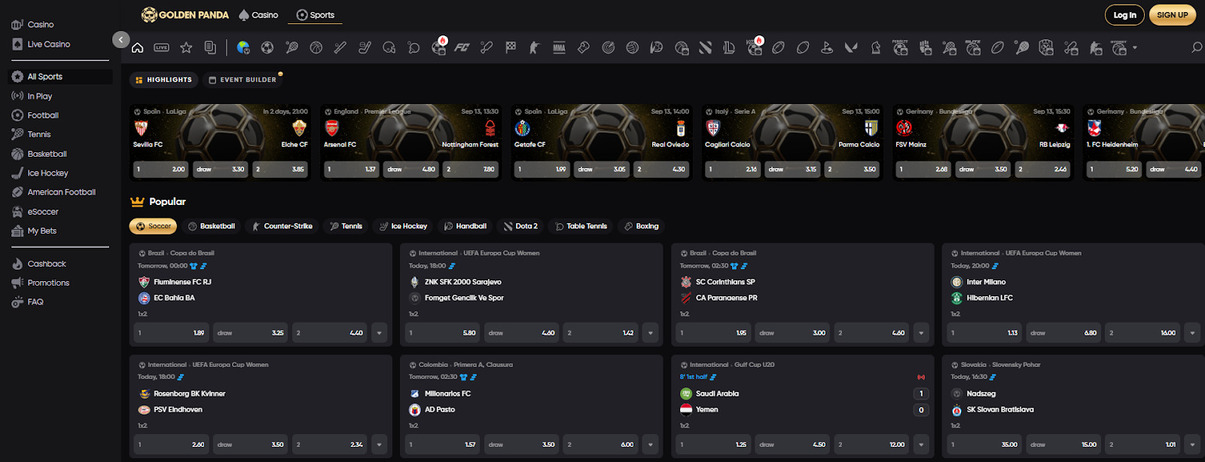Expand markets for Millonarios vs AD Pasto card
This screenshot has width=1205, height=462.
click(648, 444)
